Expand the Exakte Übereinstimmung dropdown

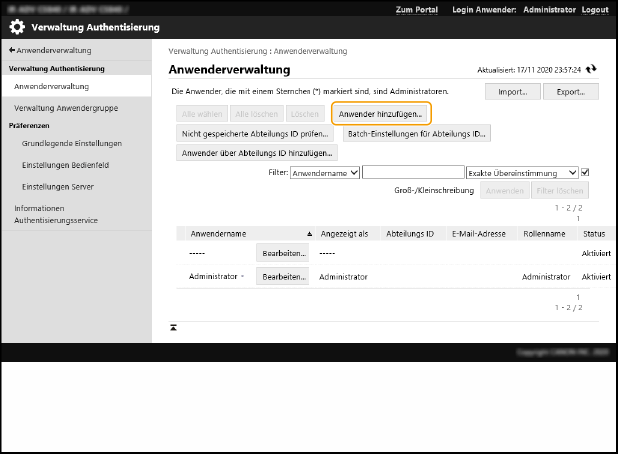tap(522, 173)
